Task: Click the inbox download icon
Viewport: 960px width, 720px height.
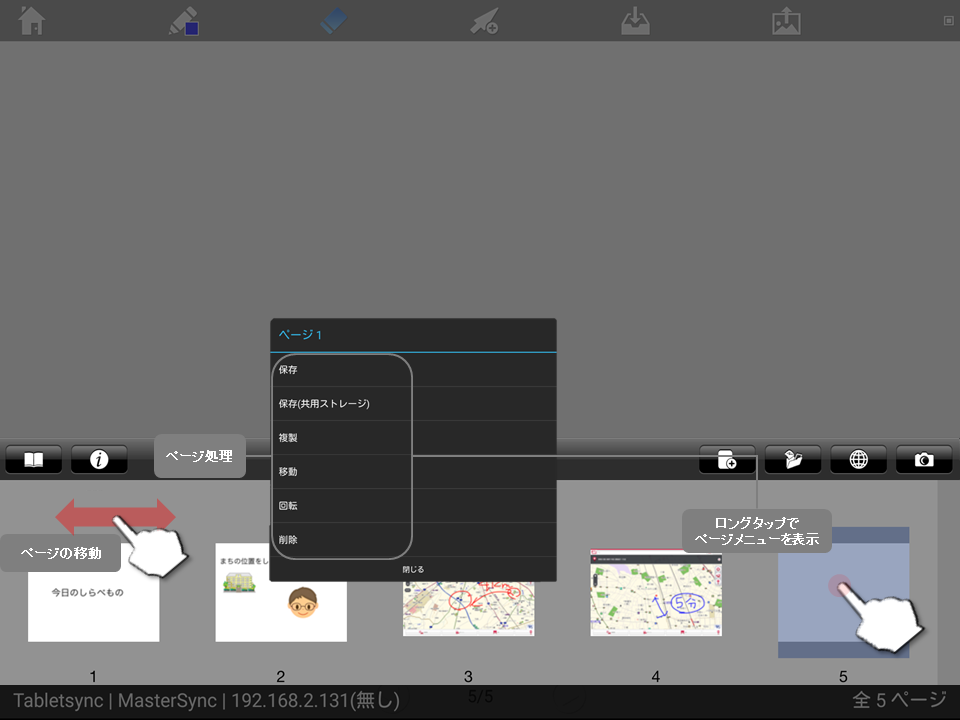Action: point(635,21)
